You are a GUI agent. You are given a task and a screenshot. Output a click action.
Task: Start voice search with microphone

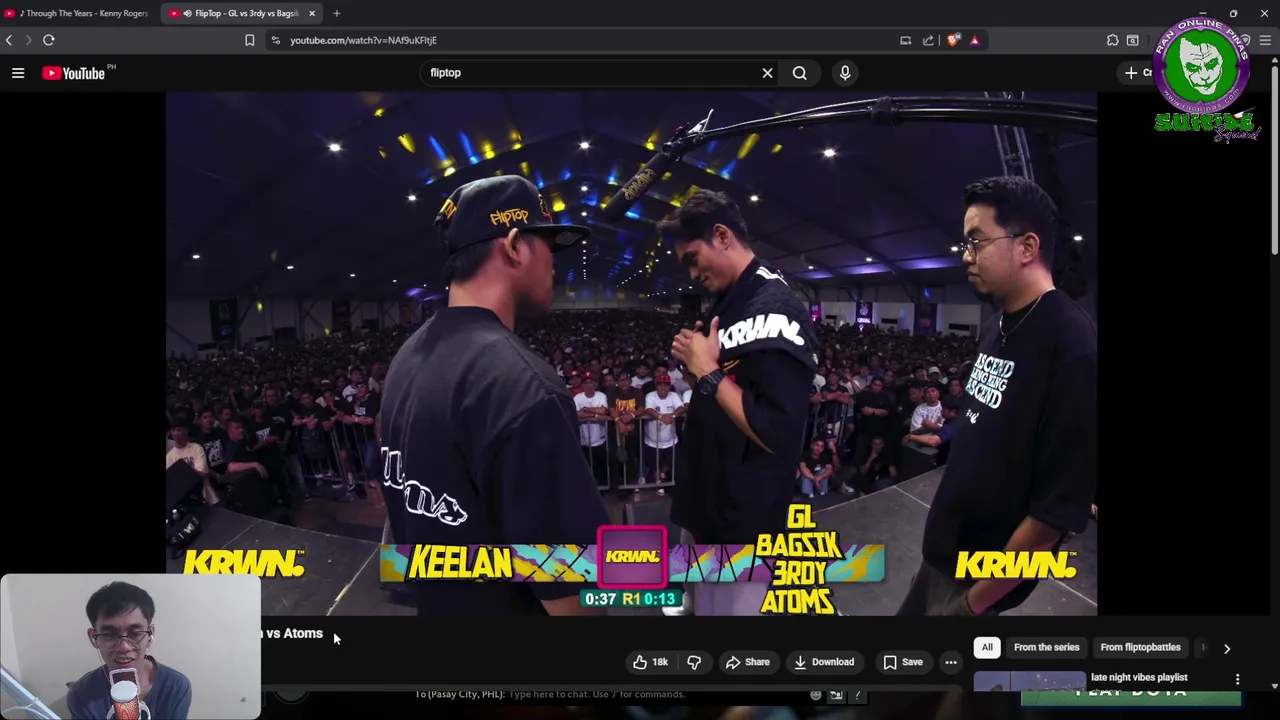coord(845,73)
